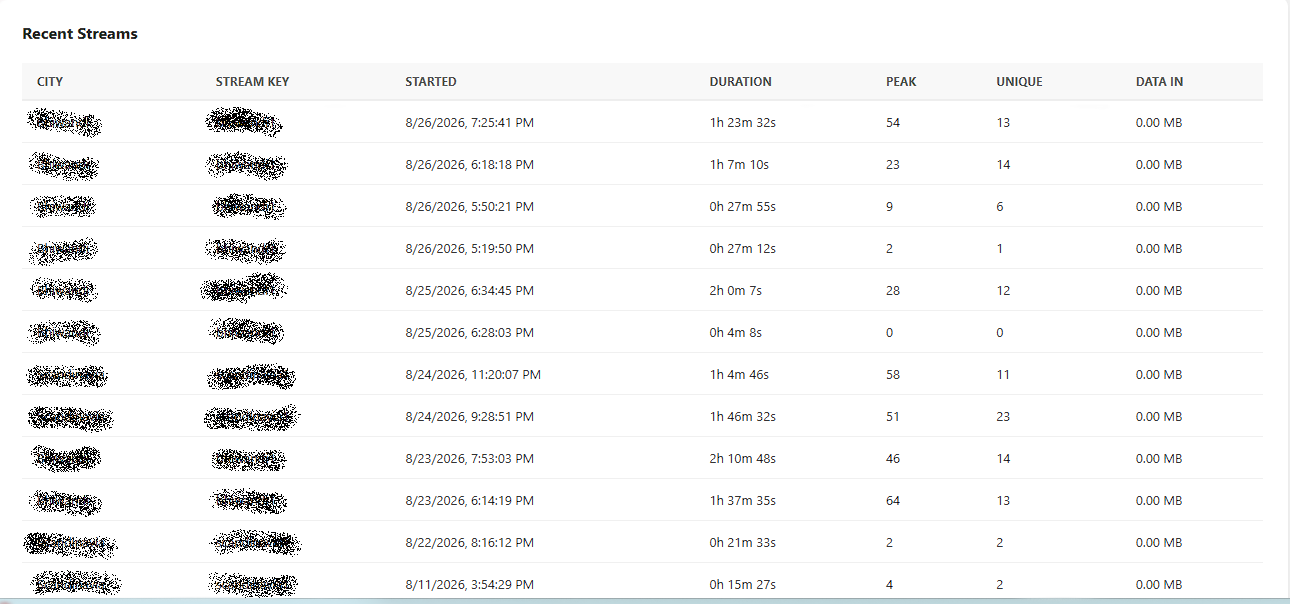Screen dimensions: 1290x604
Task: Click DATA IN value in 7:25:41 PM row
Action: pos(1159,123)
